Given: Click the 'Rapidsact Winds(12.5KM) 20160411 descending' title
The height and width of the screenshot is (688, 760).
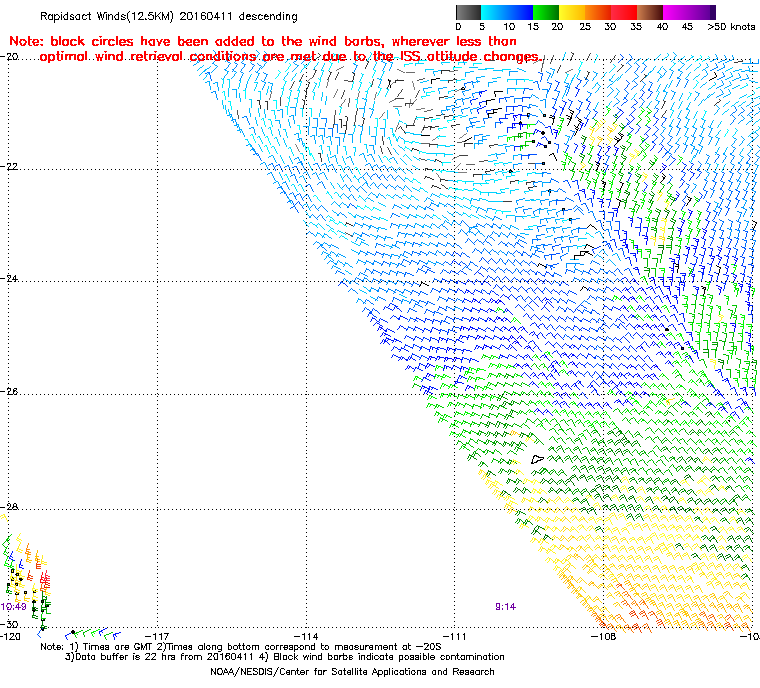Looking at the screenshot, I should click(169, 16).
